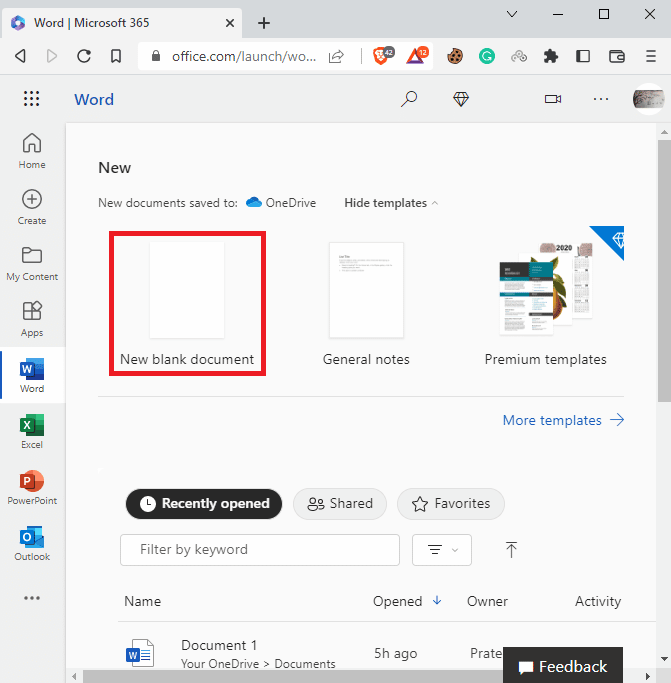This screenshot has width=671, height=683.
Task: Show more apps via sidebar ellipsis
Action: click(x=32, y=598)
